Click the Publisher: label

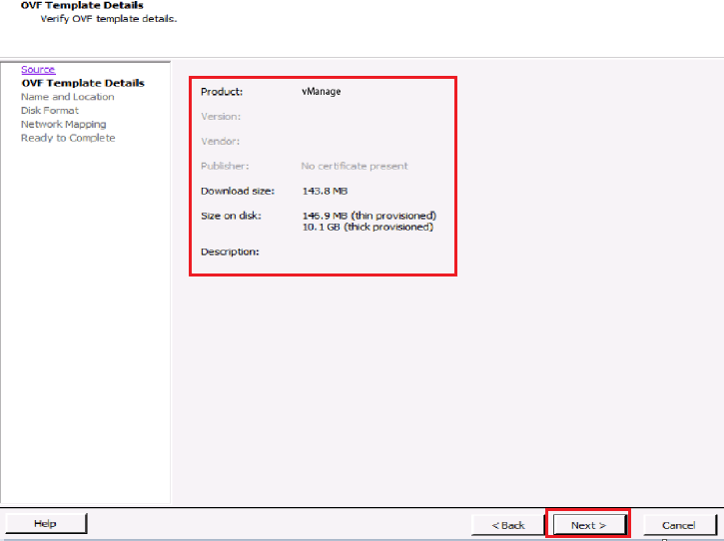225,166
